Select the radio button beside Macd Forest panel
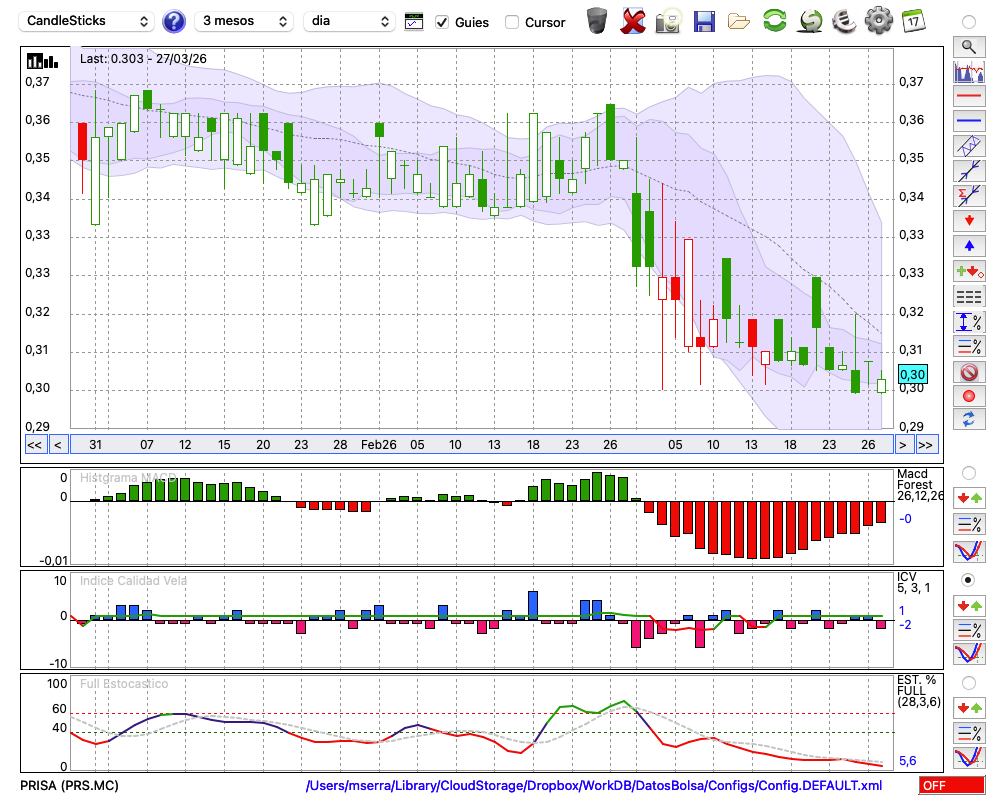 click(x=968, y=472)
